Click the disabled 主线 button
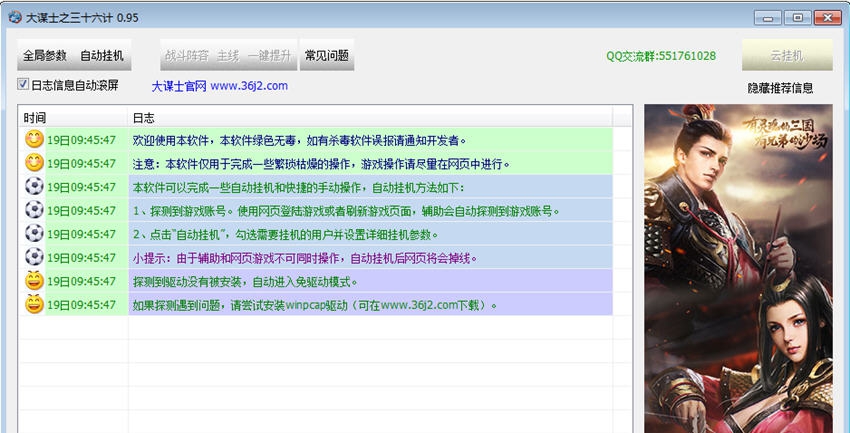Image resolution: width=850 pixels, height=433 pixels. point(228,55)
